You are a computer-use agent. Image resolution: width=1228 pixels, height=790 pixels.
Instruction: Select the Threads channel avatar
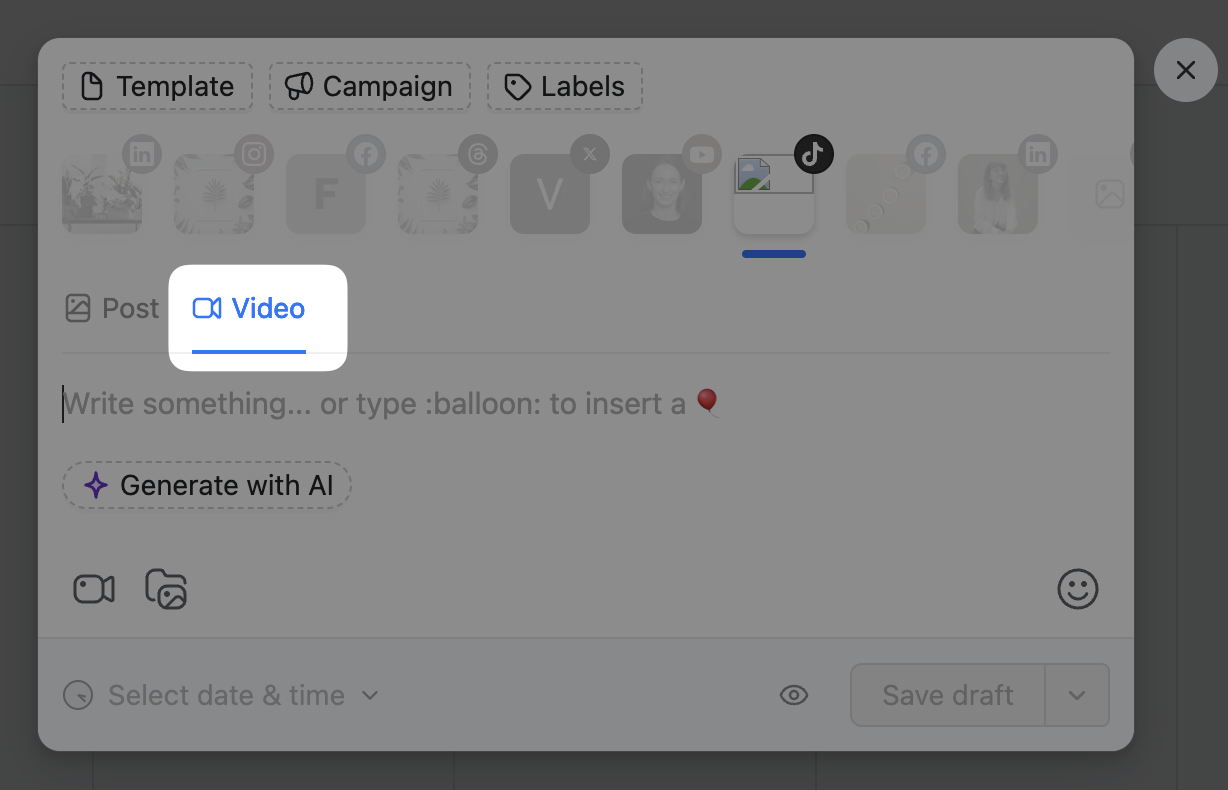(x=438, y=194)
